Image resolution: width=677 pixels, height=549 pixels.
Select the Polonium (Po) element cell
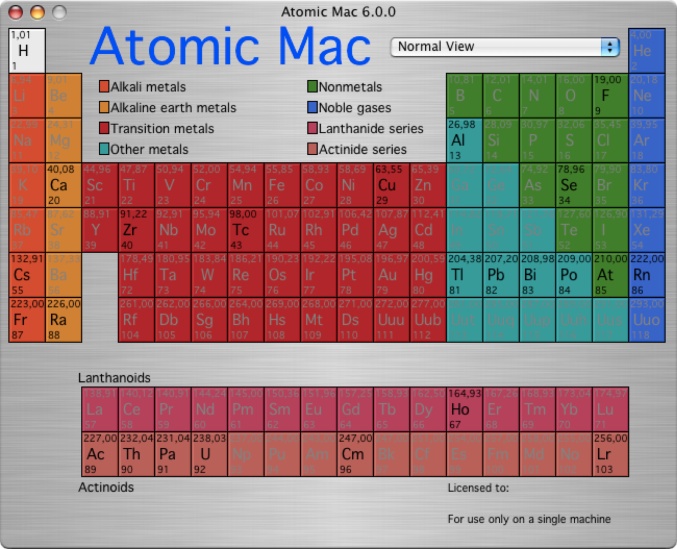click(574, 275)
